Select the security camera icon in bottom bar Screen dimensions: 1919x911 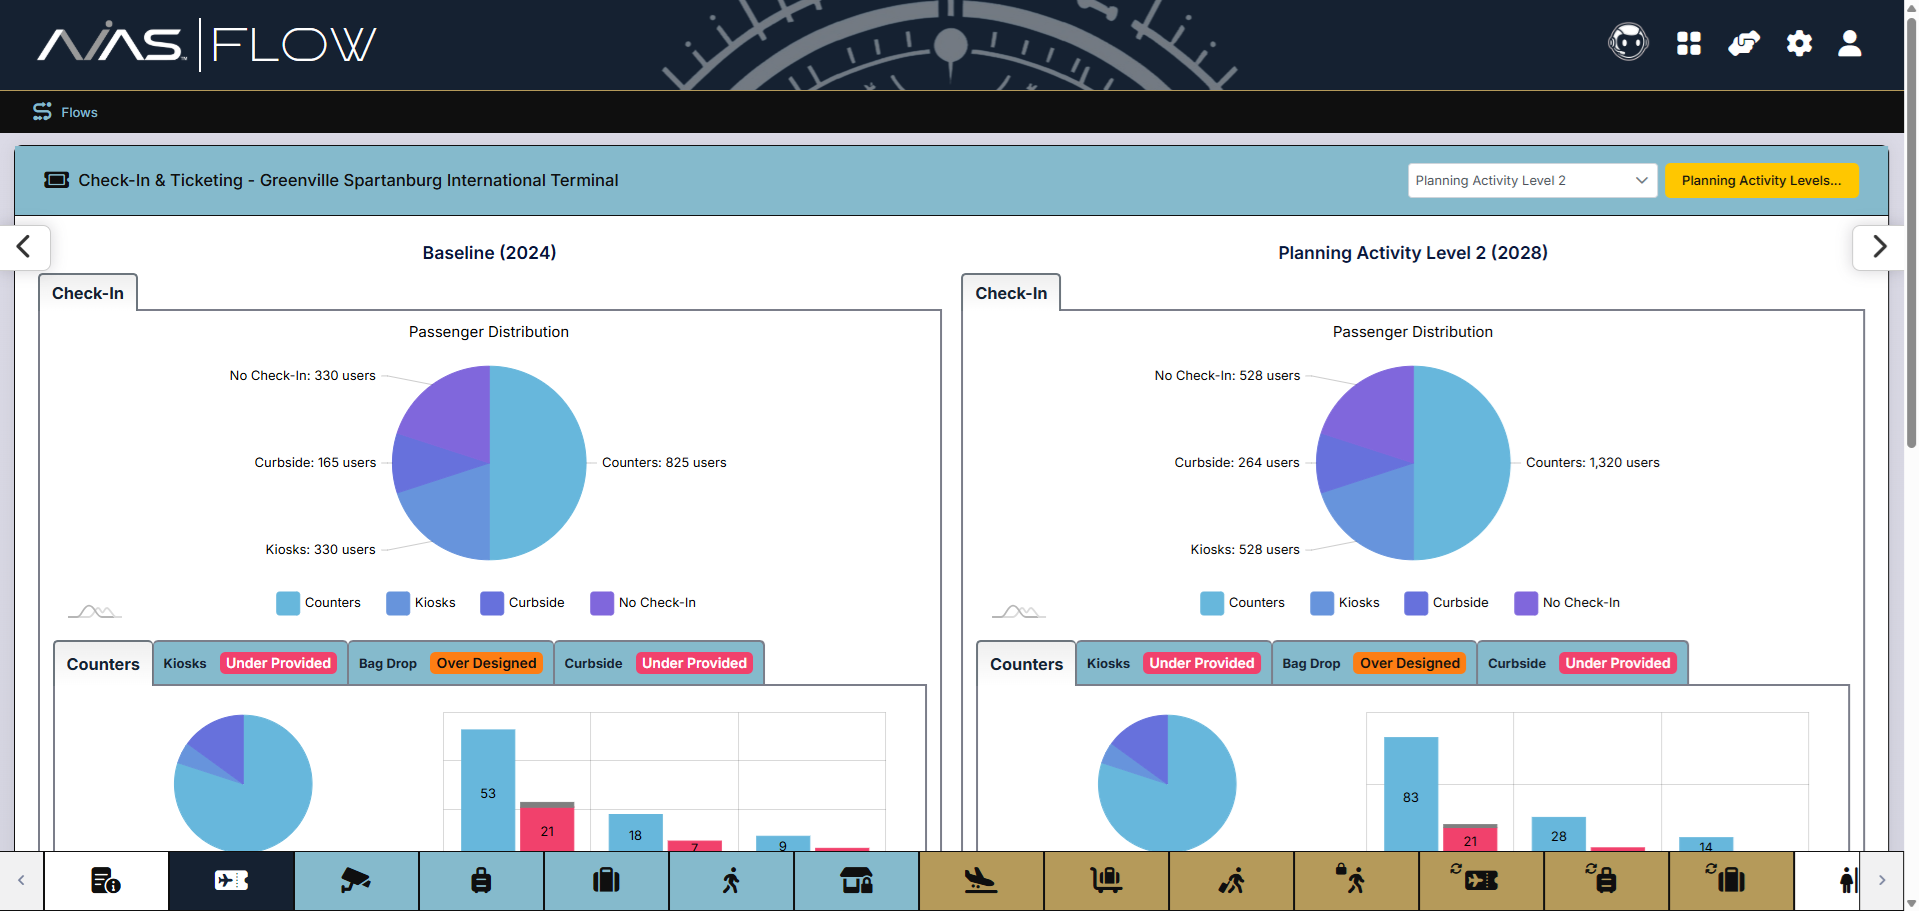click(356, 880)
